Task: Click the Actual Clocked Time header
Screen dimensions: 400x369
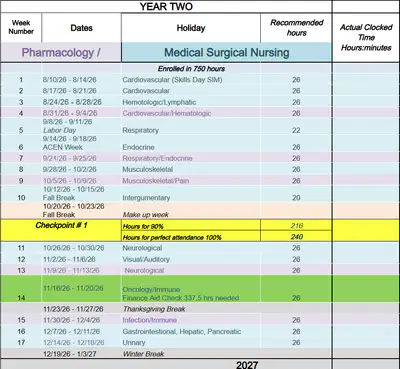Action: click(366, 37)
